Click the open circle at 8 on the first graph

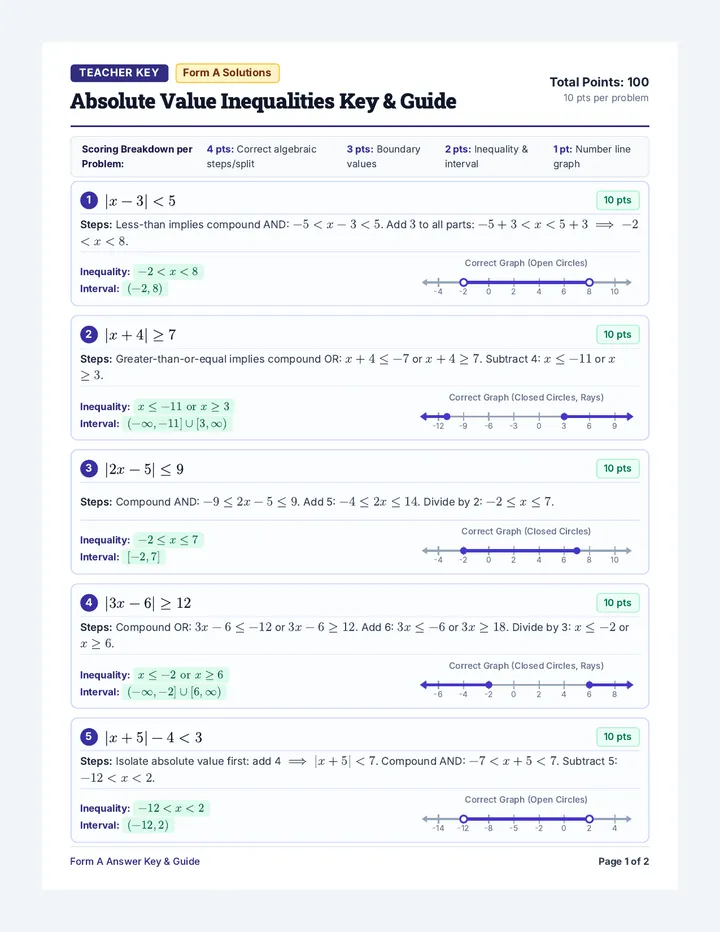(589, 282)
